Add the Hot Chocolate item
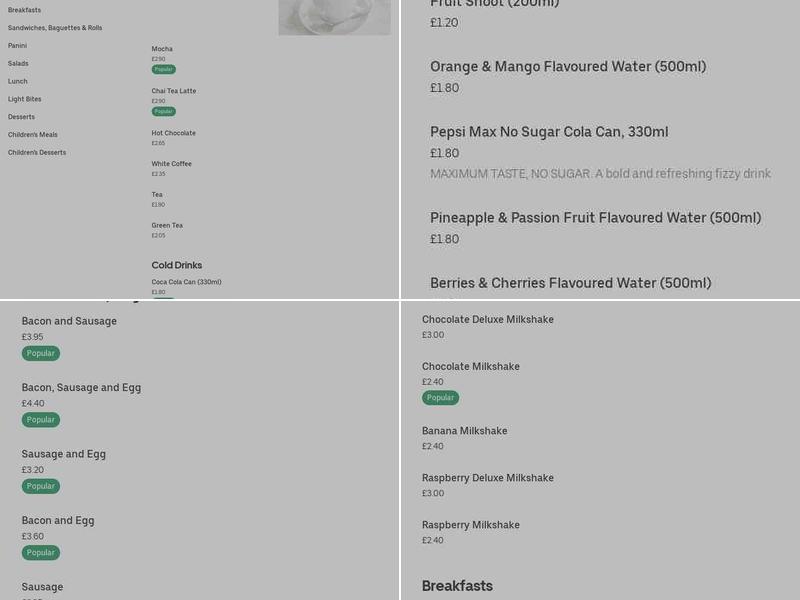The width and height of the screenshot is (800, 600). pos(174,133)
